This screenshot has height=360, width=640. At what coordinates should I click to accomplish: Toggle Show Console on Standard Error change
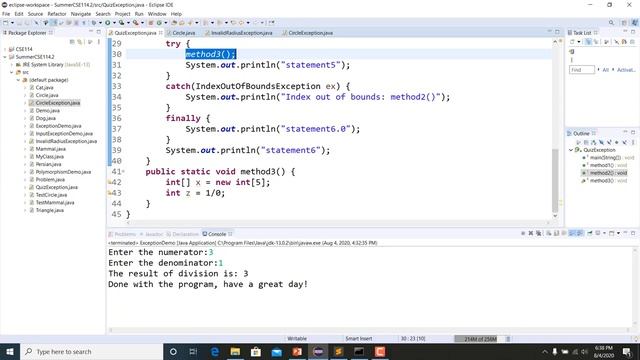pyautogui.click(x=579, y=233)
